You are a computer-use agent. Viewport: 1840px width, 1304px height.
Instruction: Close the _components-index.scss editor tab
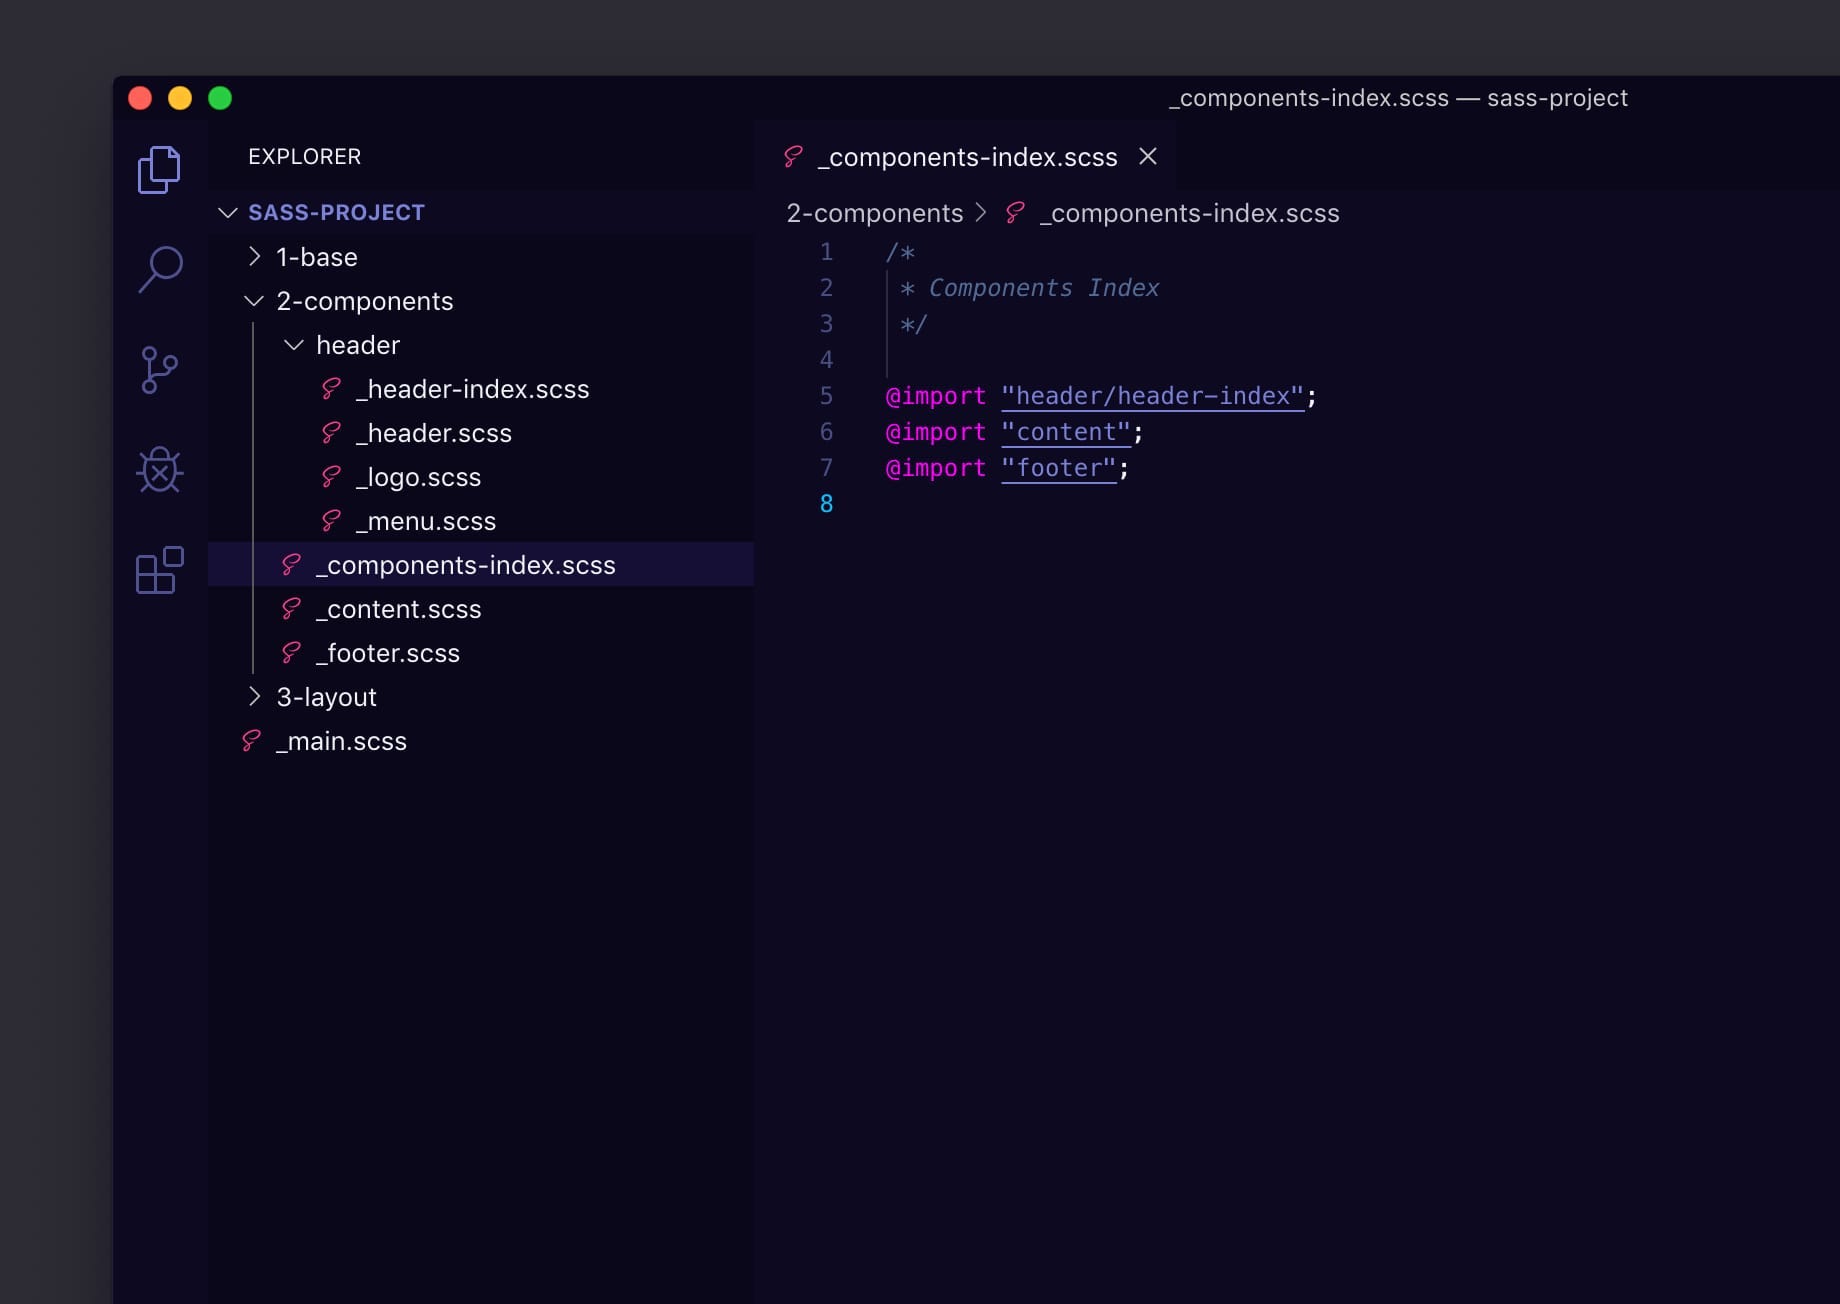click(x=1147, y=157)
